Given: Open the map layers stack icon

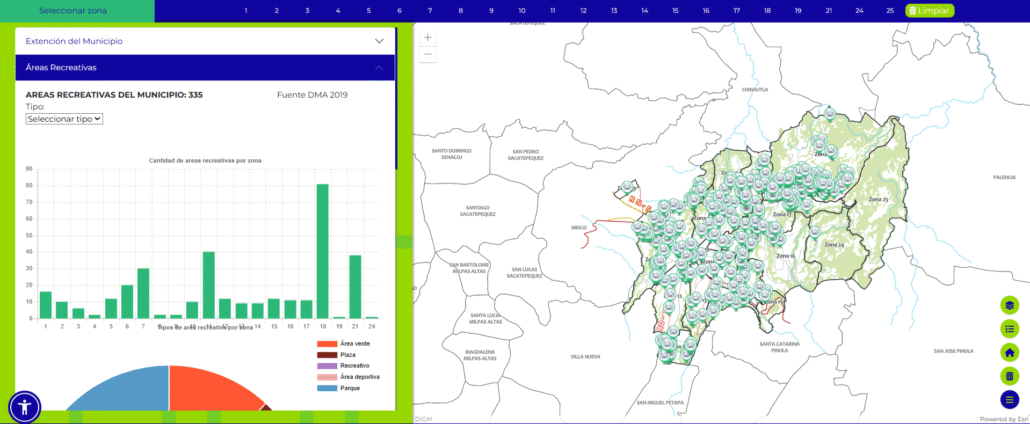Looking at the screenshot, I should (x=1009, y=305).
